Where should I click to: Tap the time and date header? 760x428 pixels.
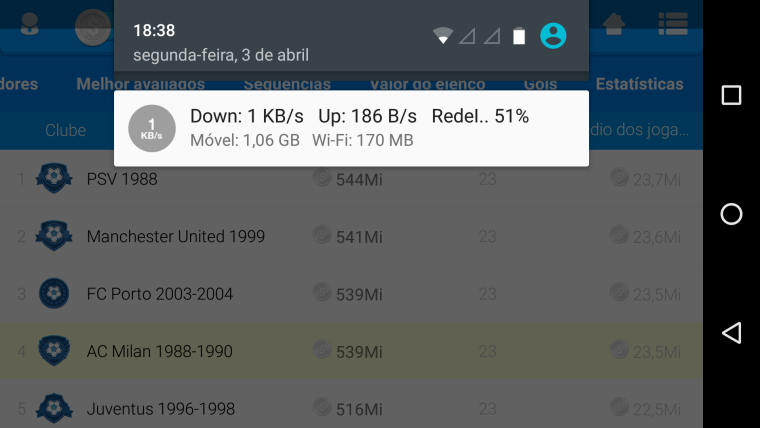click(x=221, y=43)
